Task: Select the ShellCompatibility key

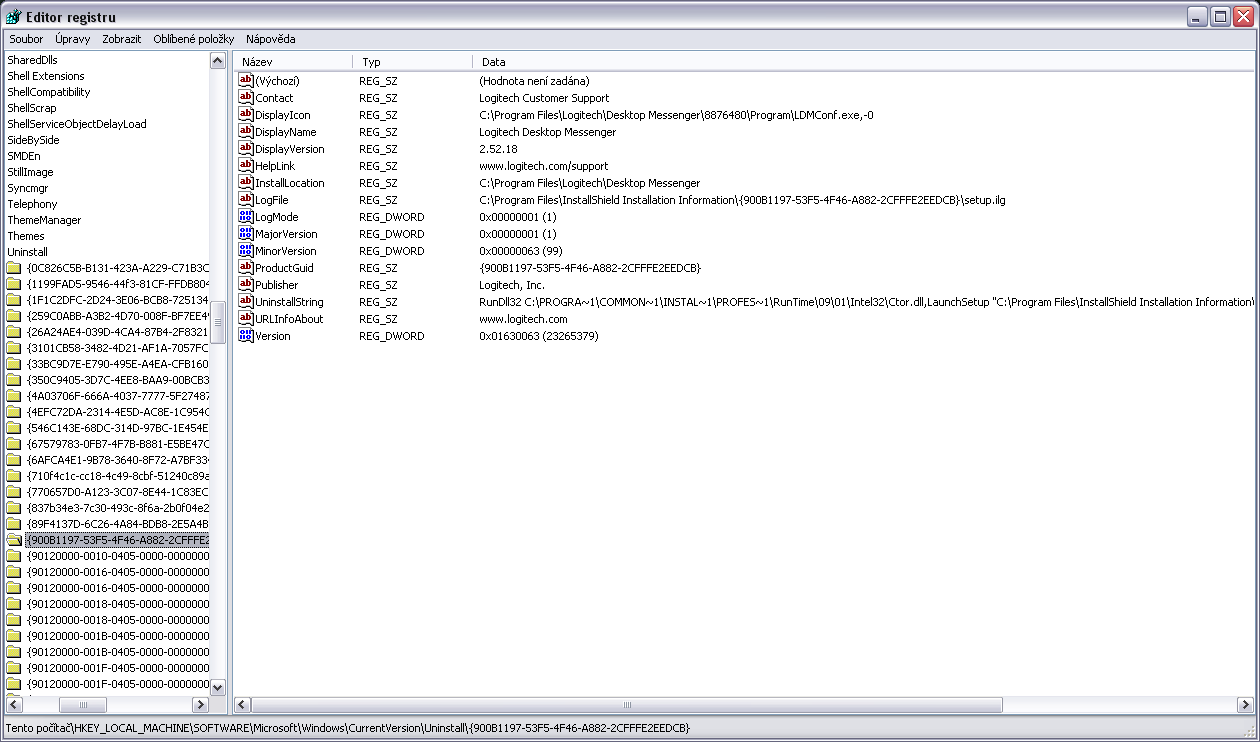Action: pos(49,92)
